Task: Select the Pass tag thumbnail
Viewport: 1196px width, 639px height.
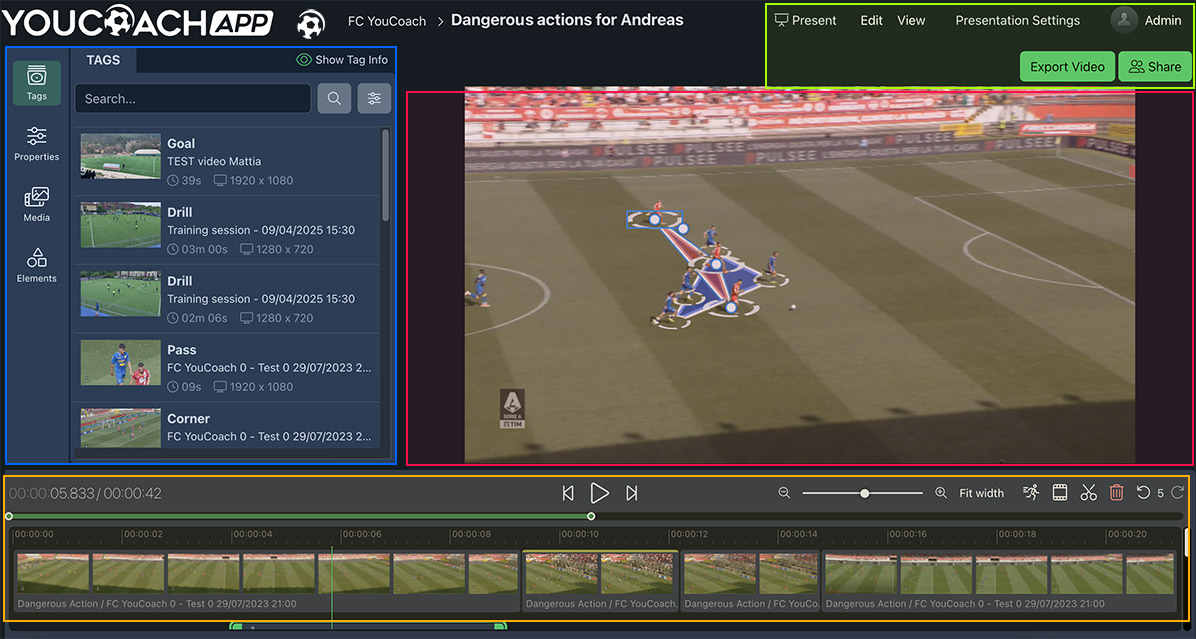Action: (x=121, y=362)
